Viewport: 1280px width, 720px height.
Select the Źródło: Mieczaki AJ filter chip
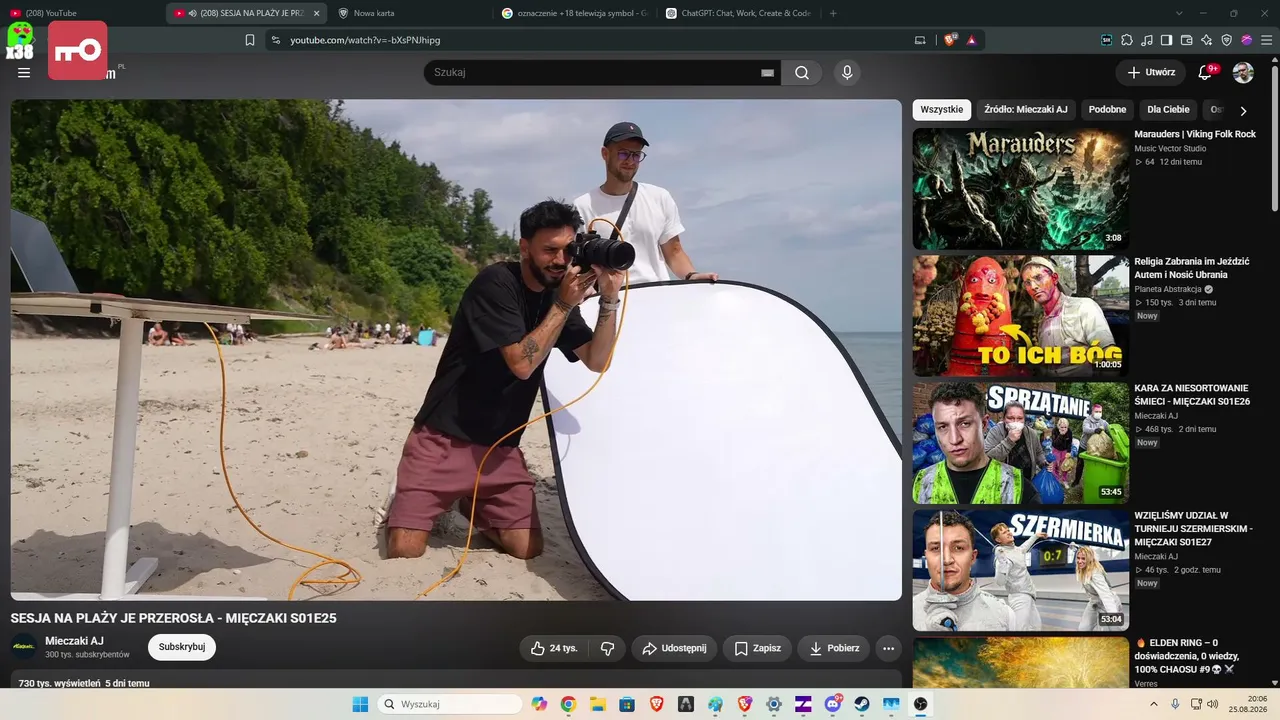tap(1026, 110)
